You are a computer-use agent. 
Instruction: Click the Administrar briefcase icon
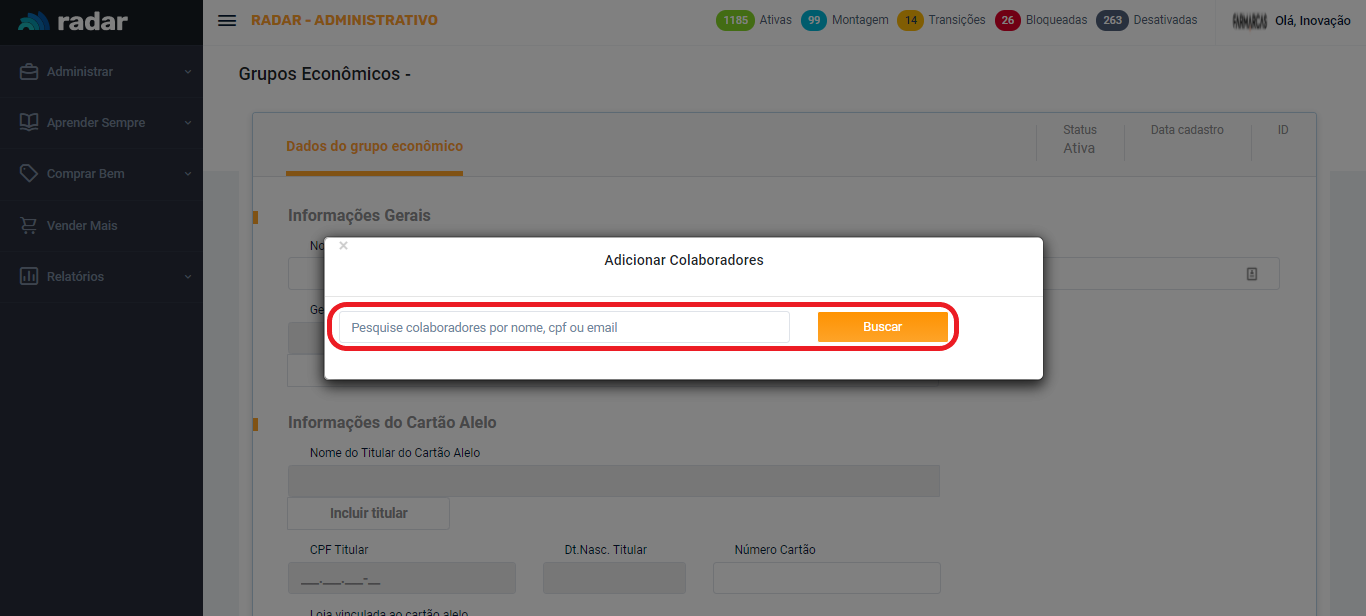coord(29,72)
